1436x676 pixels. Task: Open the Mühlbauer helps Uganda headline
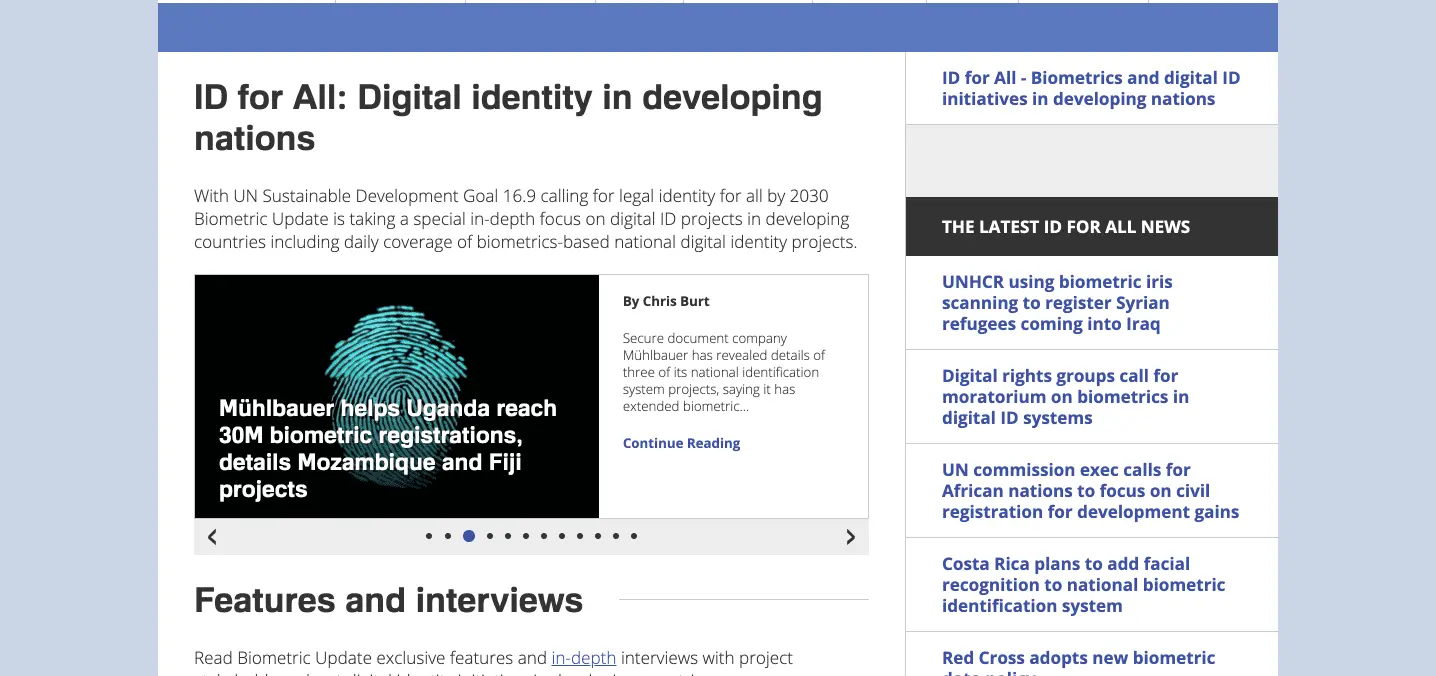tap(388, 449)
